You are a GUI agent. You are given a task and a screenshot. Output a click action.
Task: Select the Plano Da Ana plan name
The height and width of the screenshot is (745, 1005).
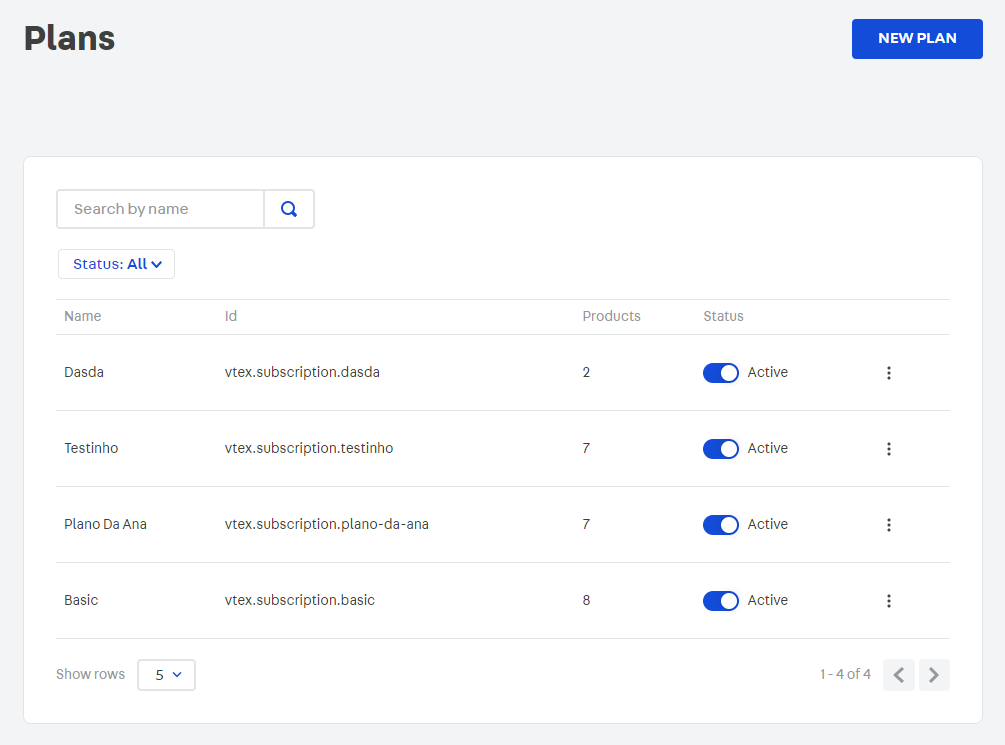click(105, 524)
